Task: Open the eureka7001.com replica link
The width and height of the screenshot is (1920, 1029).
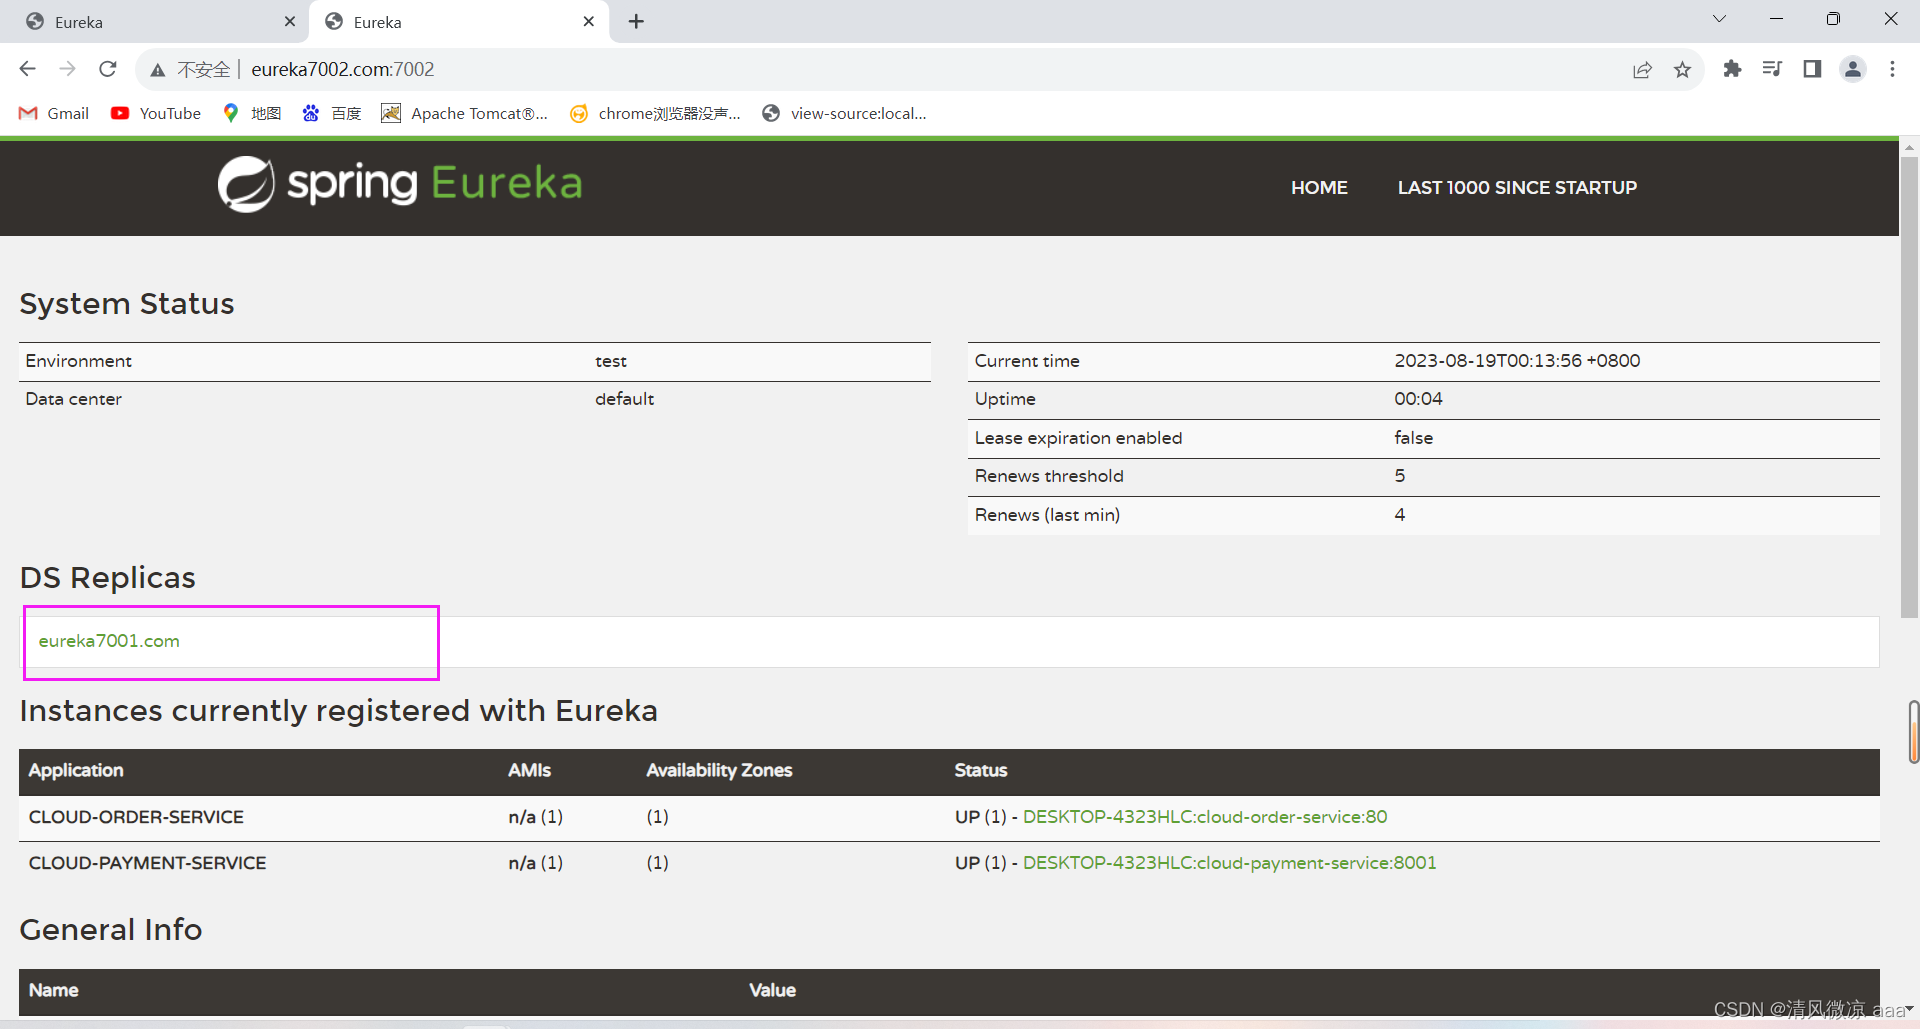Action: tap(109, 641)
